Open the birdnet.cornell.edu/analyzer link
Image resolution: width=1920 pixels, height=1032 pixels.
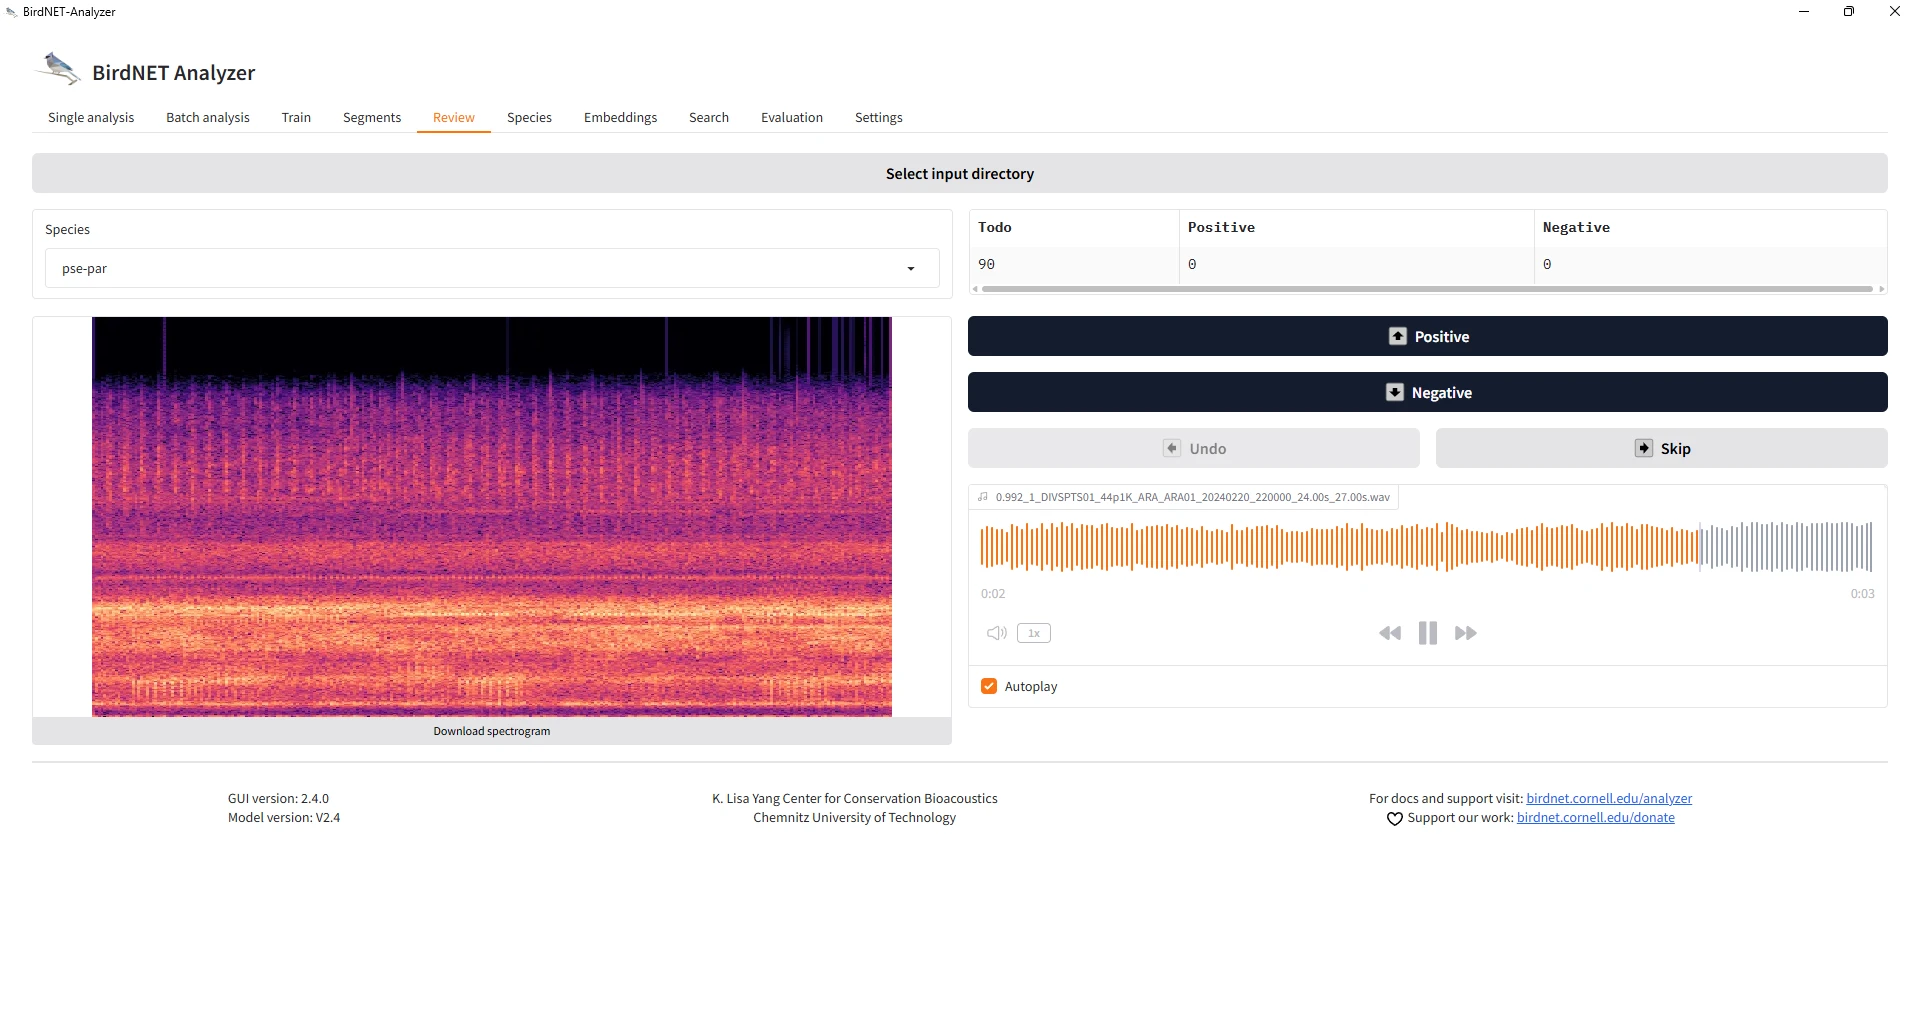[x=1609, y=798]
